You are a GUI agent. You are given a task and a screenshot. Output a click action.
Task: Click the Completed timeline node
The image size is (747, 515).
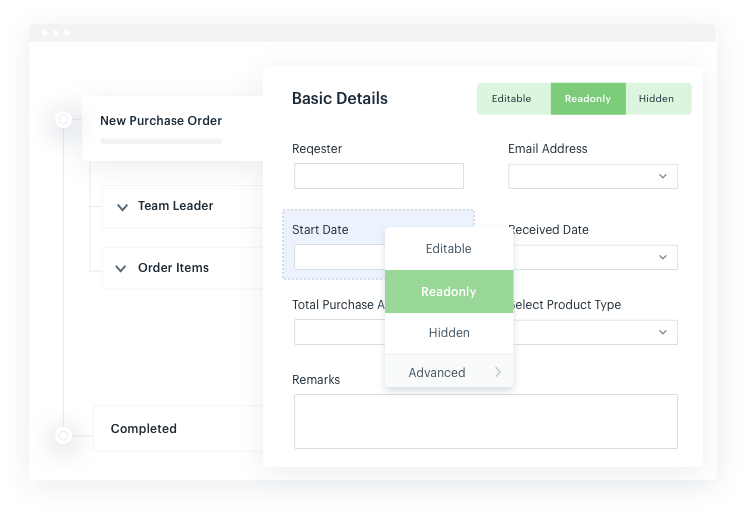(63, 435)
